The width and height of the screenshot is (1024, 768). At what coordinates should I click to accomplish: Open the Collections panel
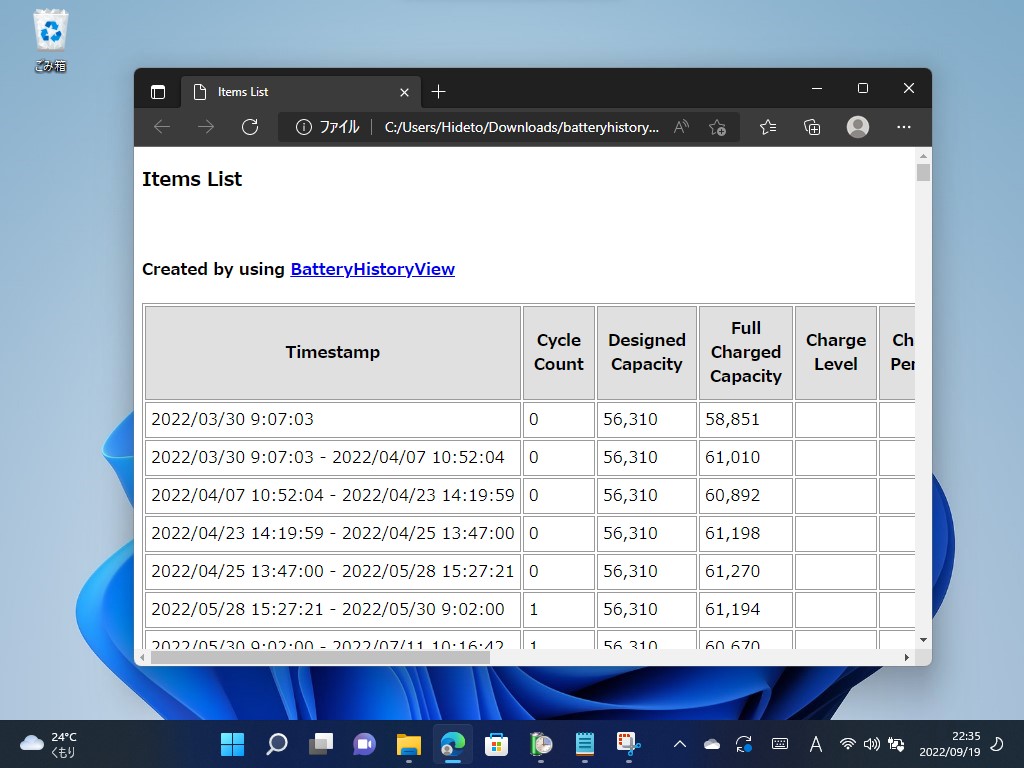[x=812, y=127]
